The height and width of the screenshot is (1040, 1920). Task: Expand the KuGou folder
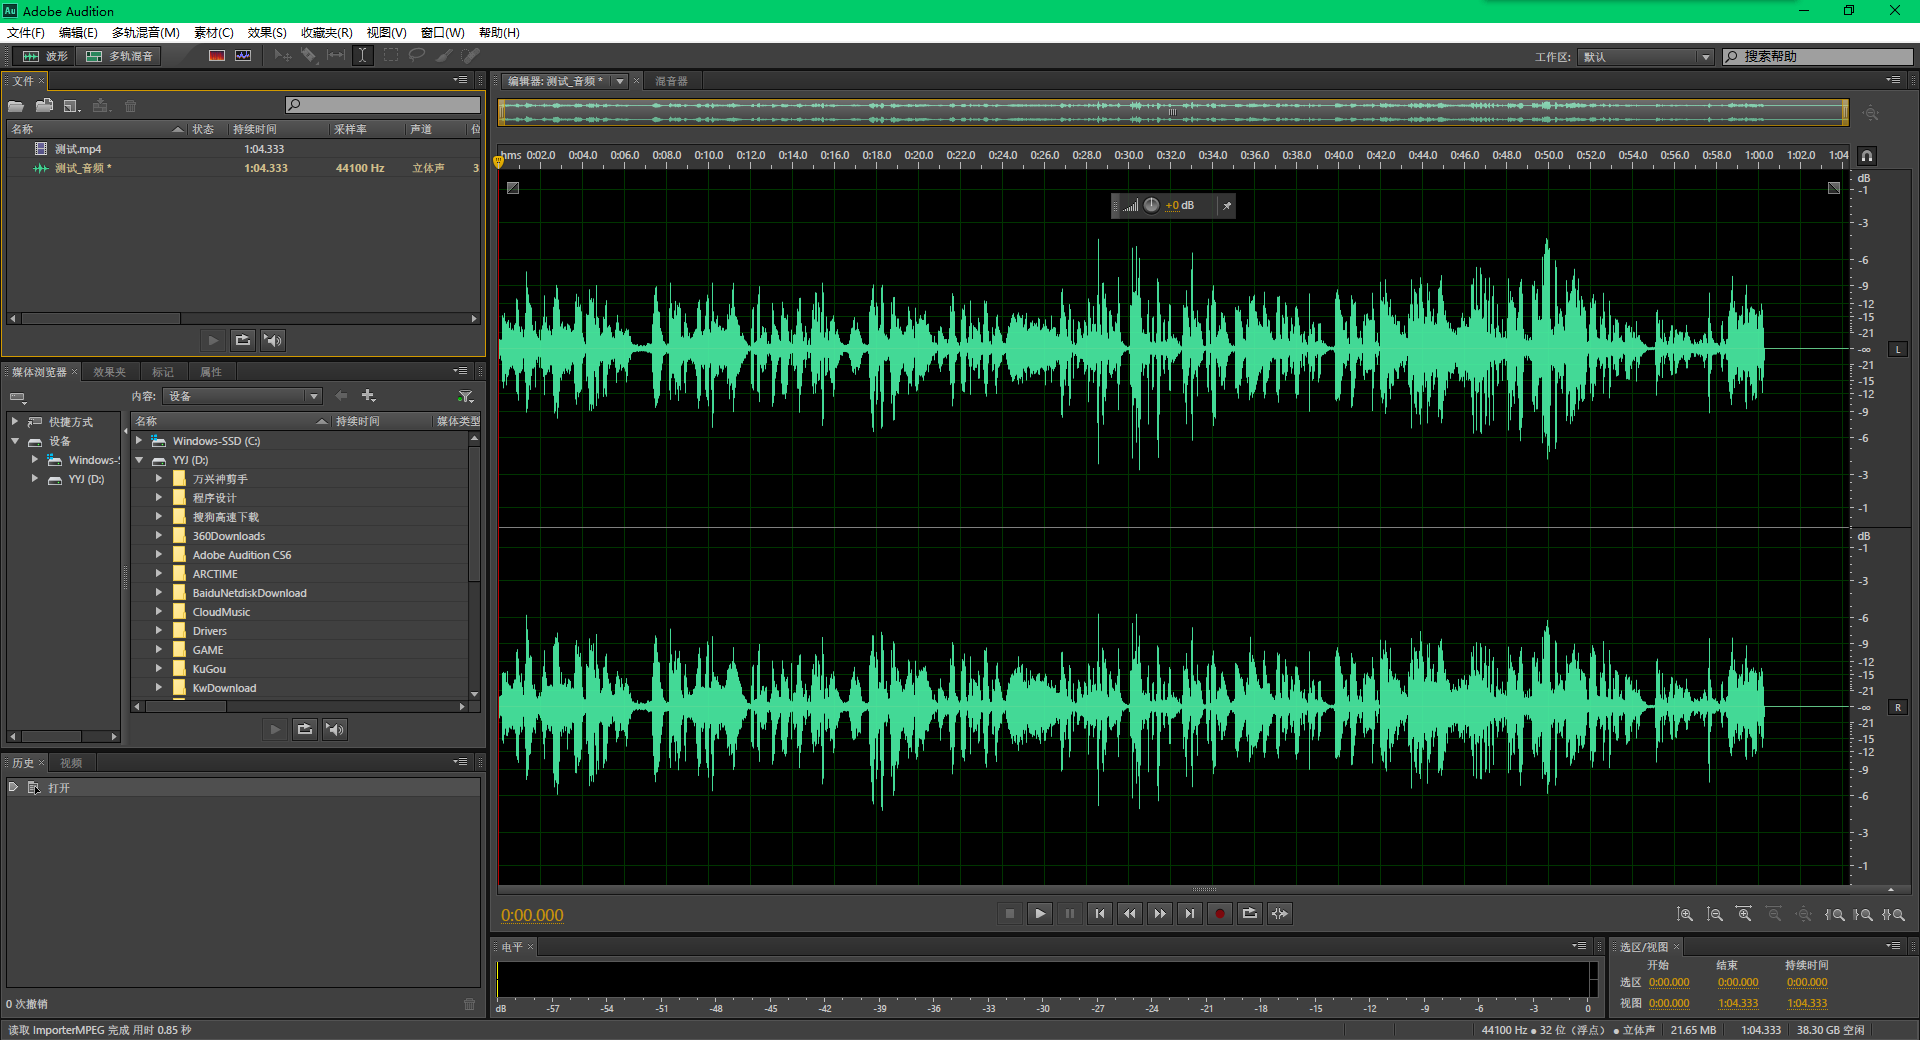pyautogui.click(x=158, y=669)
